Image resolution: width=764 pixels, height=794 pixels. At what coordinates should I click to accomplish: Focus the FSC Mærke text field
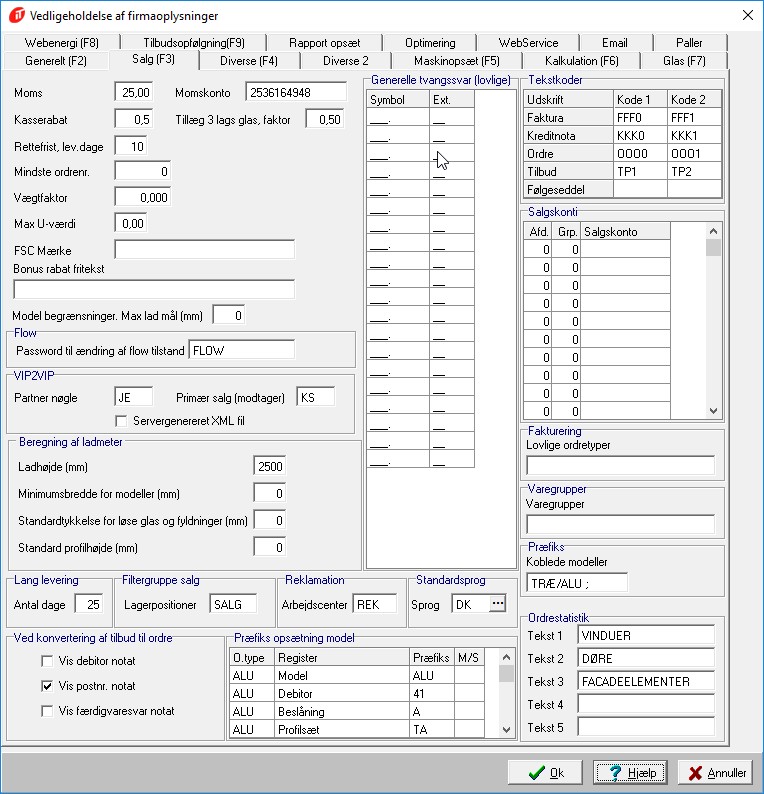tap(205, 250)
